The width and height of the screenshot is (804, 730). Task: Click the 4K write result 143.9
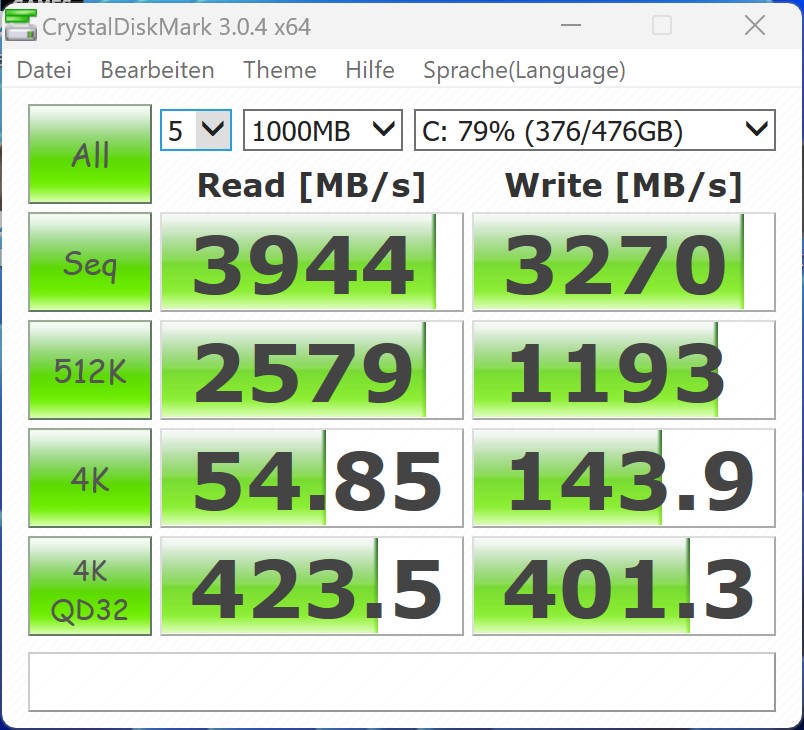click(x=624, y=478)
